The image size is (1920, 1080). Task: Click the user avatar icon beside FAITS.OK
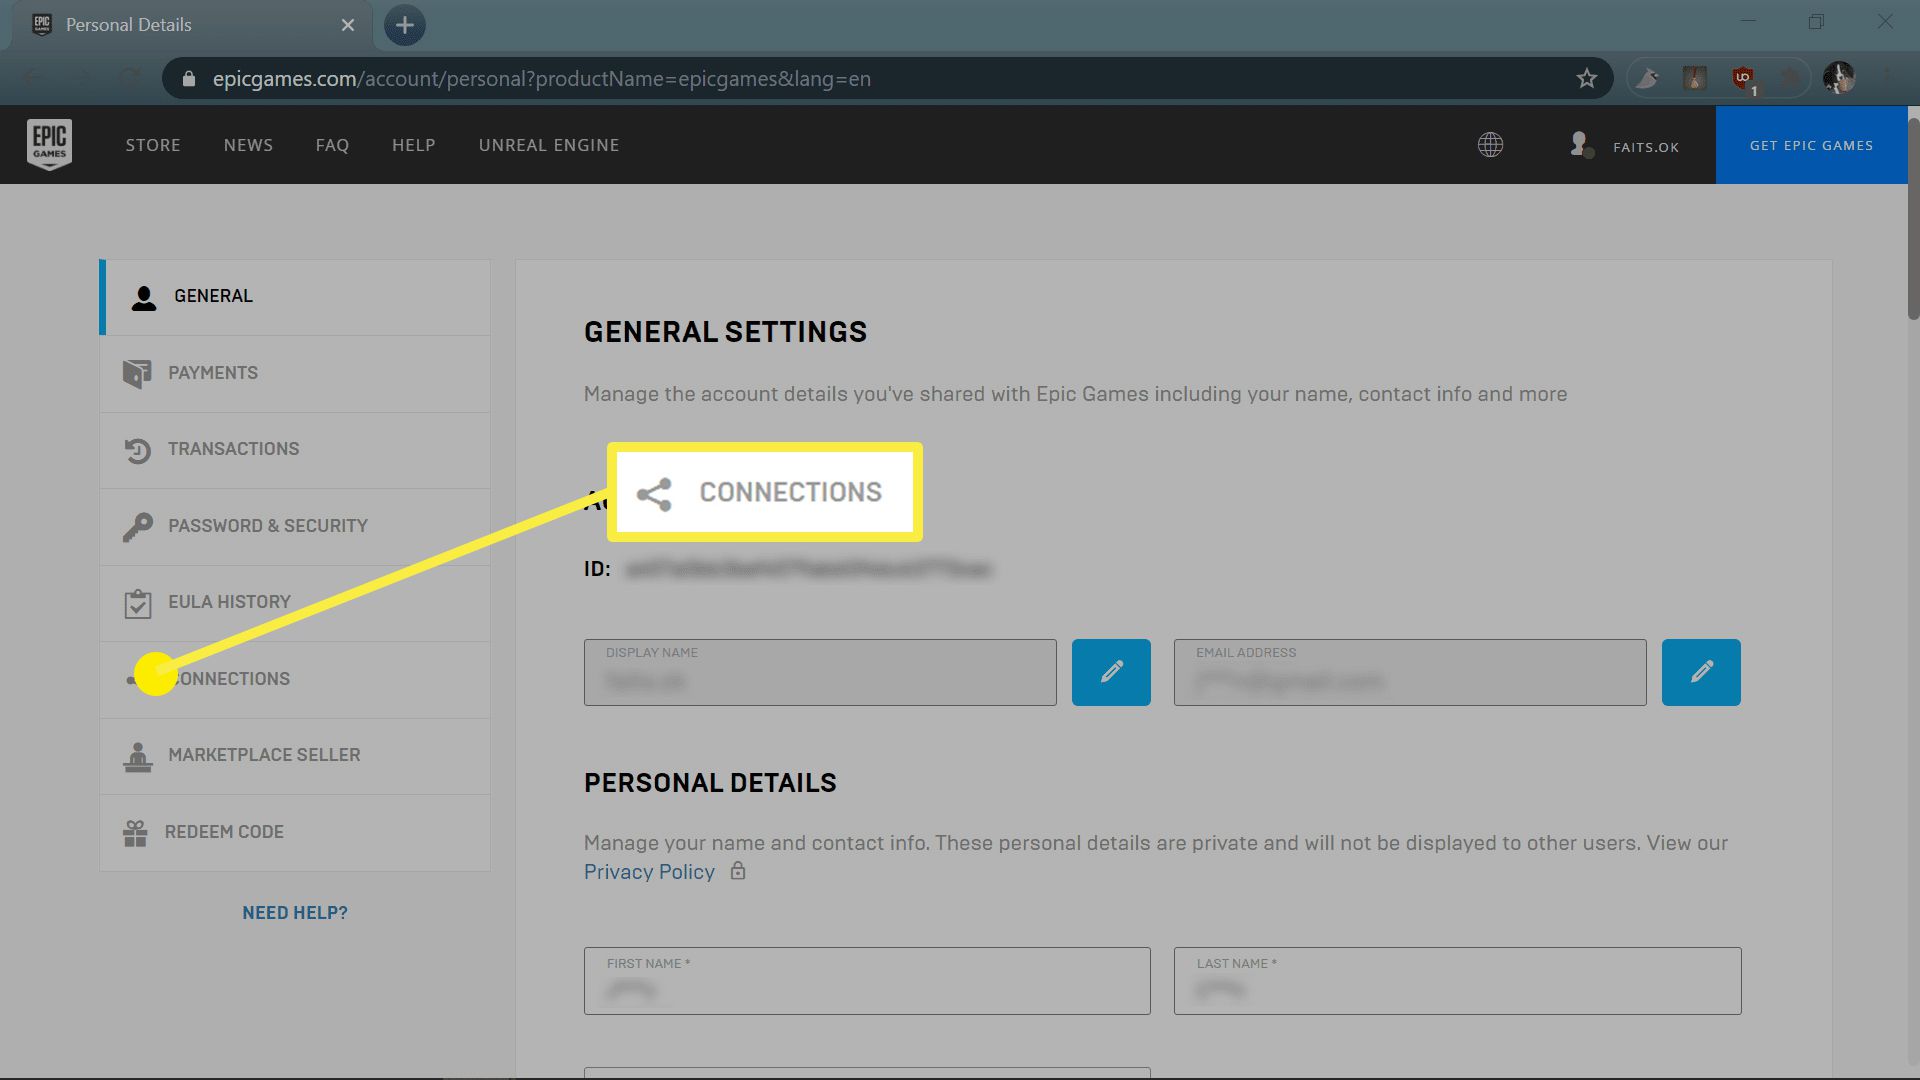1580,145
